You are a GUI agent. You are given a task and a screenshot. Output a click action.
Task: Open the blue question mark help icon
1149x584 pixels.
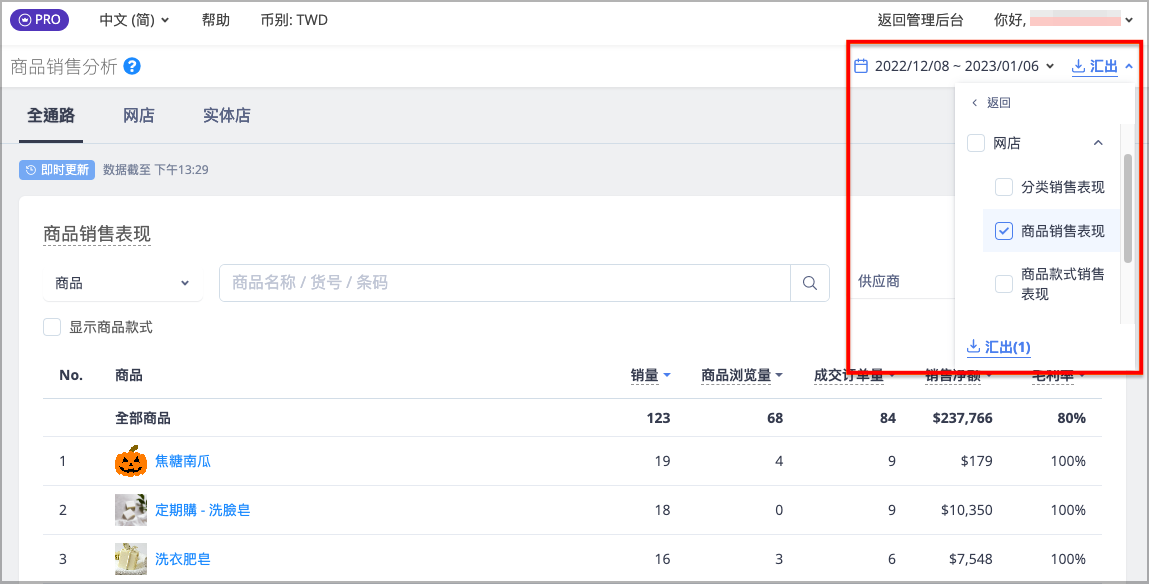132,66
